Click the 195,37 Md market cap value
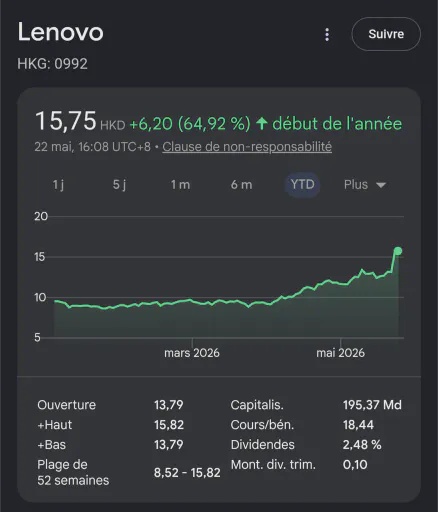Image resolution: width=438 pixels, height=512 pixels. click(372, 405)
